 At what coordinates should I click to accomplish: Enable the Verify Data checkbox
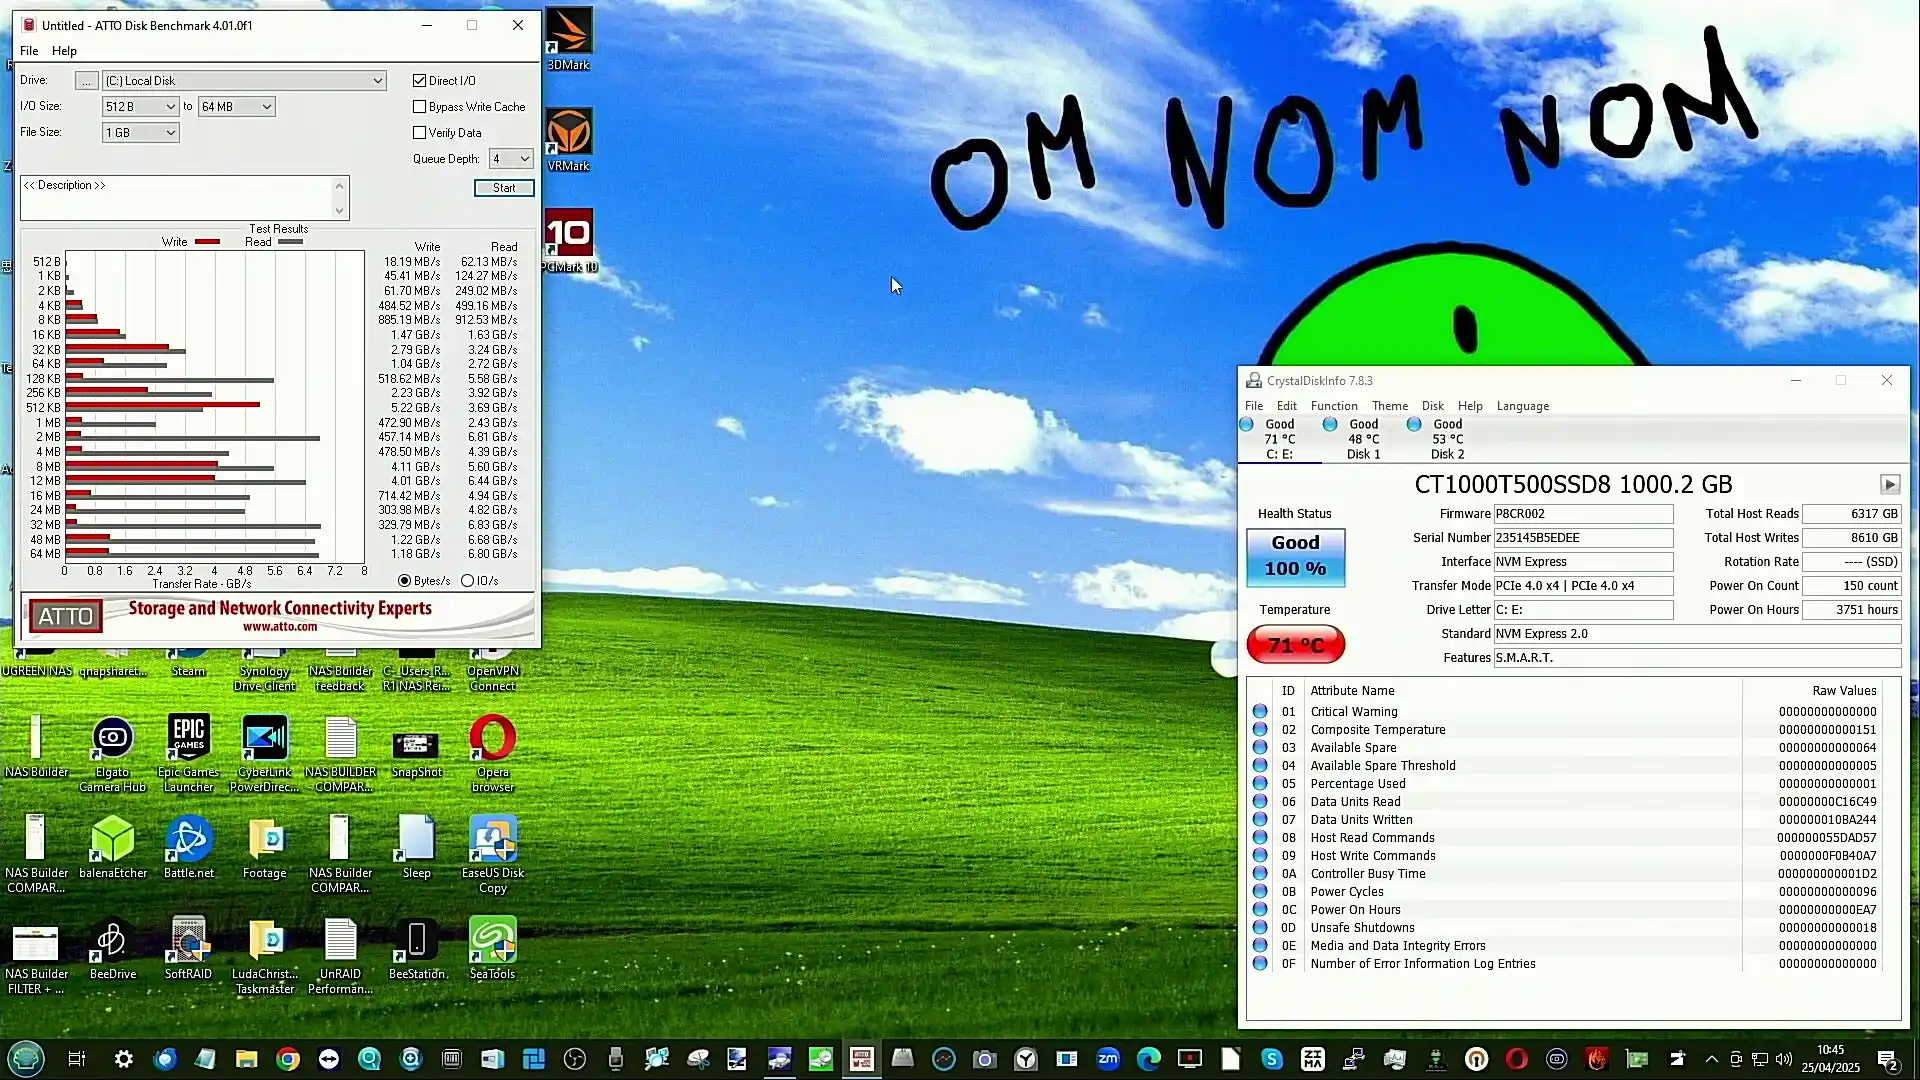coord(420,133)
